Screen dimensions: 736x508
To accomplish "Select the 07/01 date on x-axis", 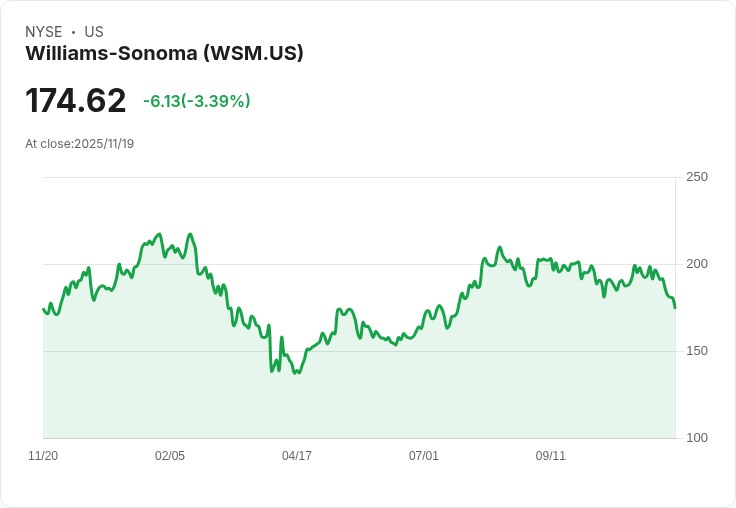I will (x=424, y=456).
